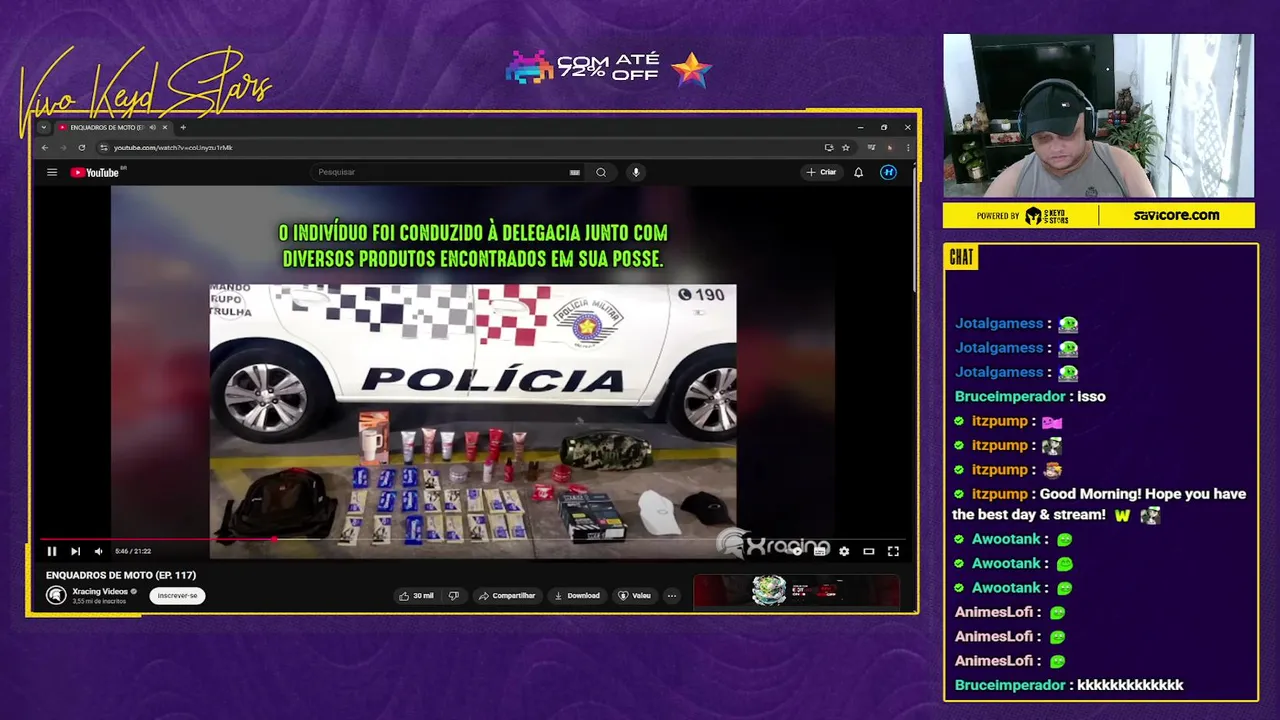Open the YouTube hamburger guide menu
The image size is (1280, 720).
52,172
